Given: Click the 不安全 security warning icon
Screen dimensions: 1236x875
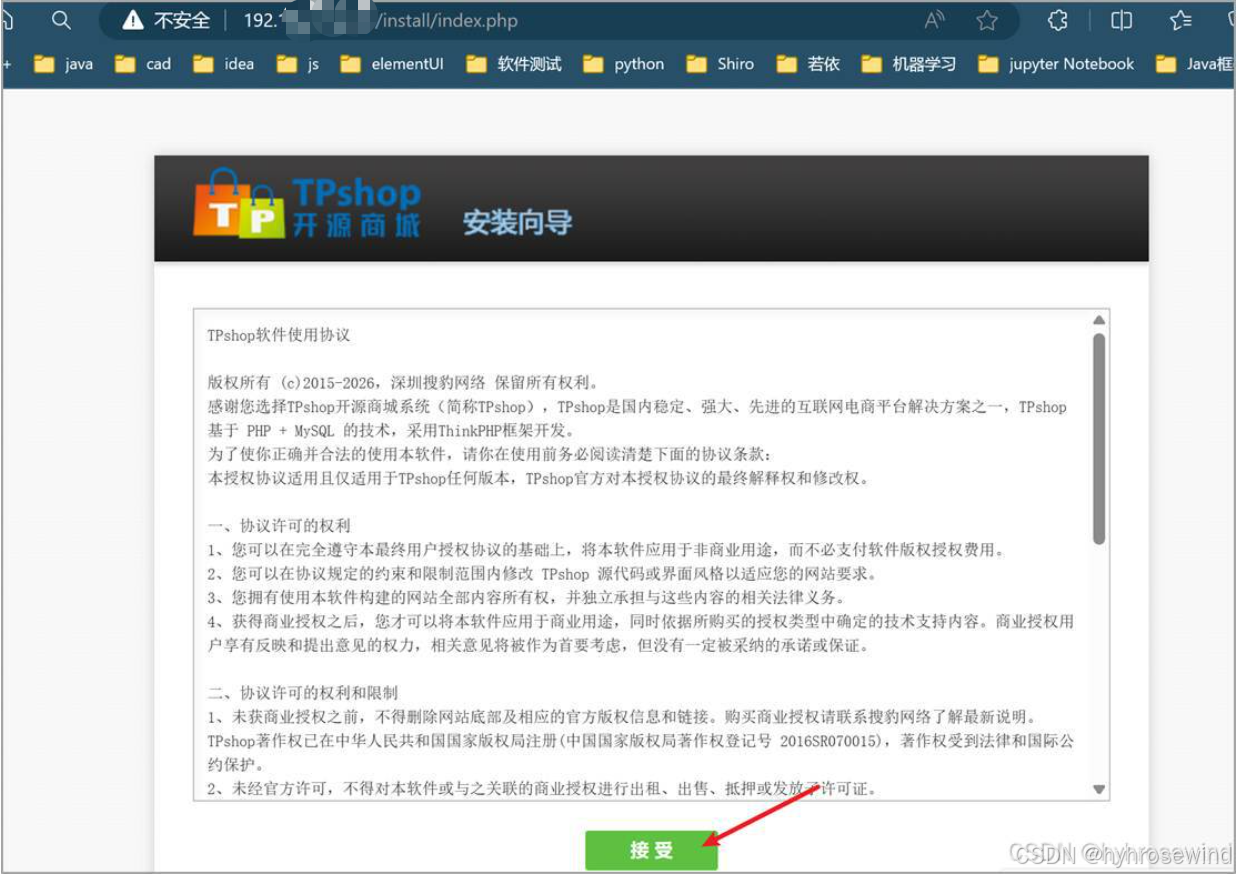Looking at the screenshot, I should tap(132, 20).
